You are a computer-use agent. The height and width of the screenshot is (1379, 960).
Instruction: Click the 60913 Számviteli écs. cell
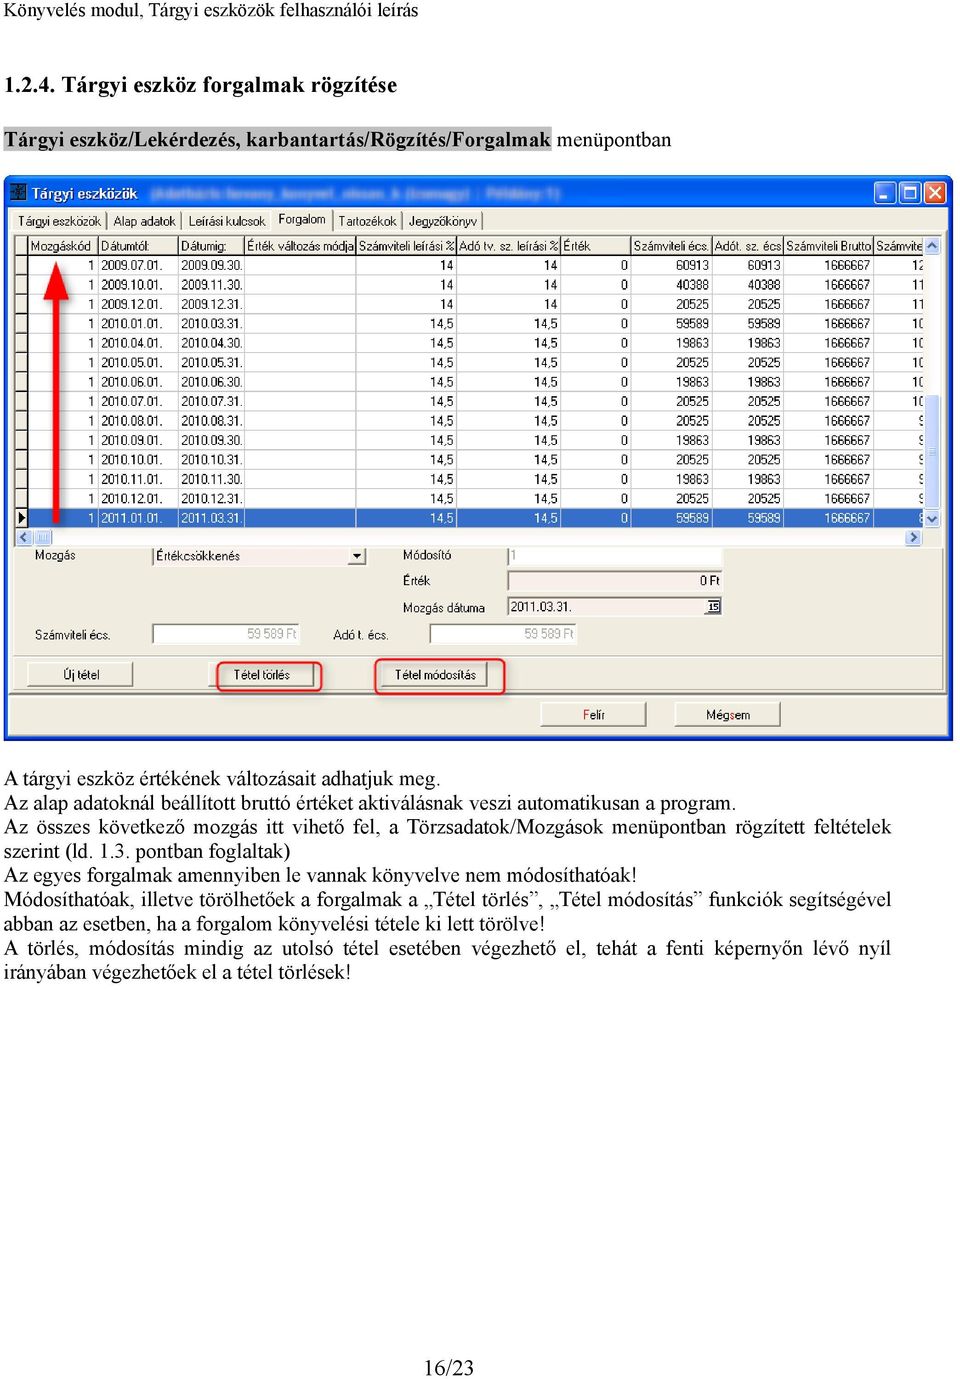coord(671,266)
